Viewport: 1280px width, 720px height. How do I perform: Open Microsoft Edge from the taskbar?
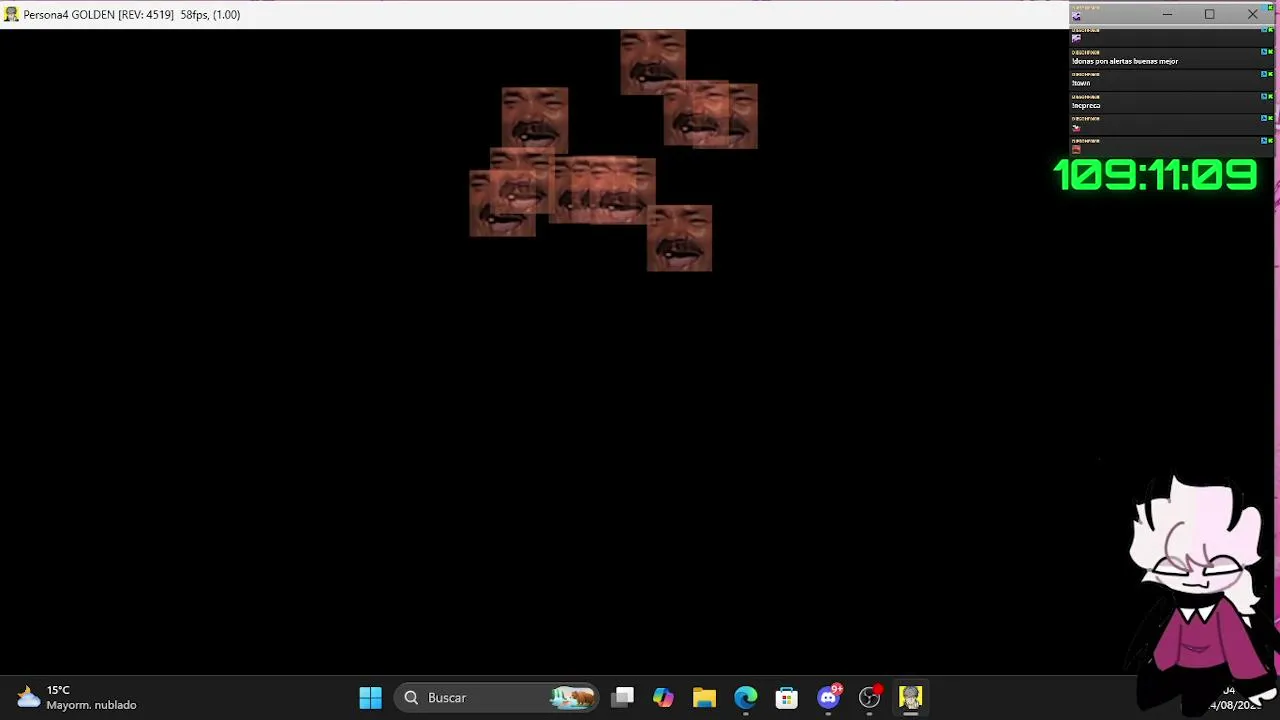pyautogui.click(x=746, y=697)
